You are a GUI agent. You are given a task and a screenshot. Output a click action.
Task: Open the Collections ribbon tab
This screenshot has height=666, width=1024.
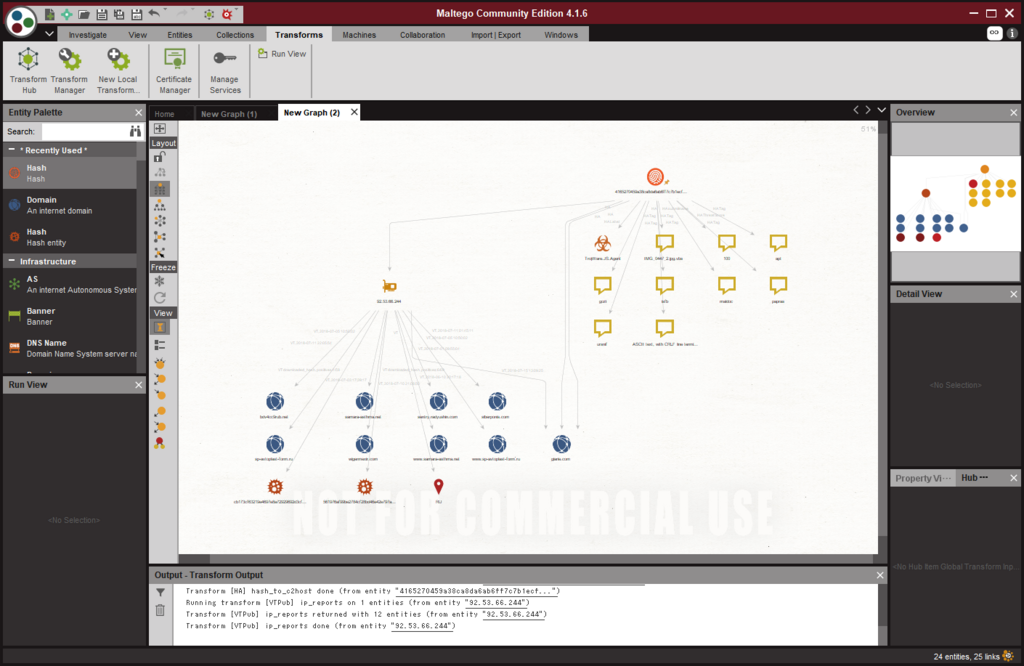coord(235,35)
